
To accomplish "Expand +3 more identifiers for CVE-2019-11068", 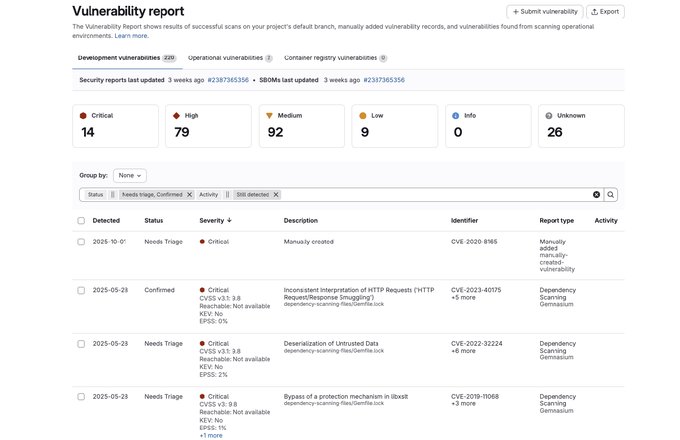I will [463, 404].
